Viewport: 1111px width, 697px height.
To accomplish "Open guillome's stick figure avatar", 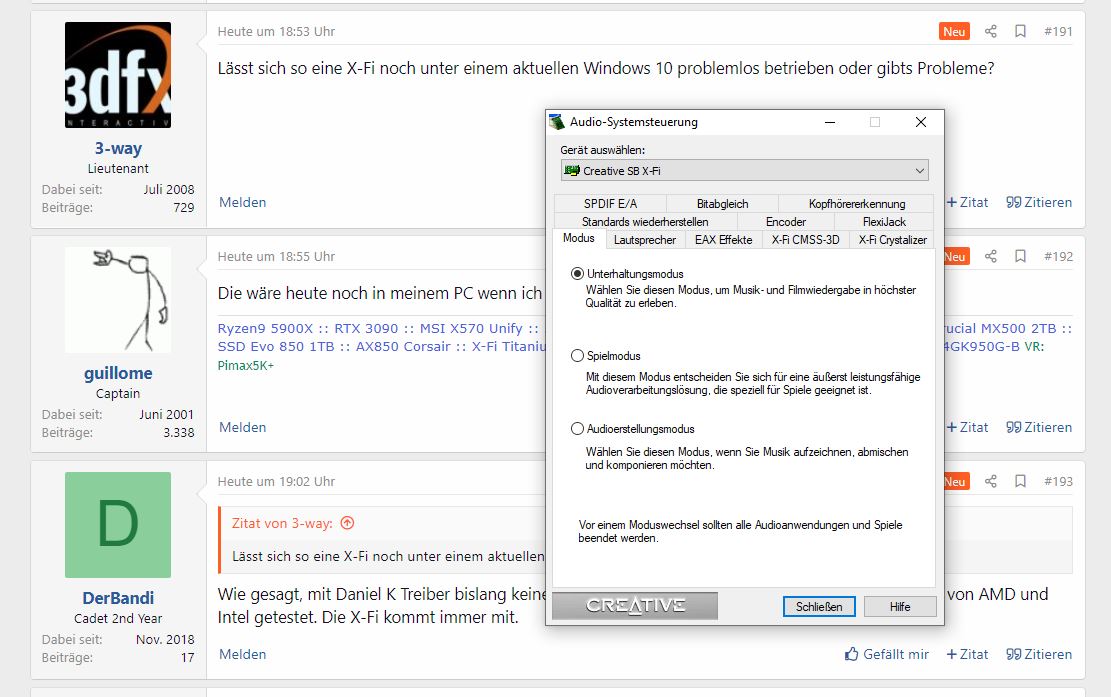I will point(118,300).
